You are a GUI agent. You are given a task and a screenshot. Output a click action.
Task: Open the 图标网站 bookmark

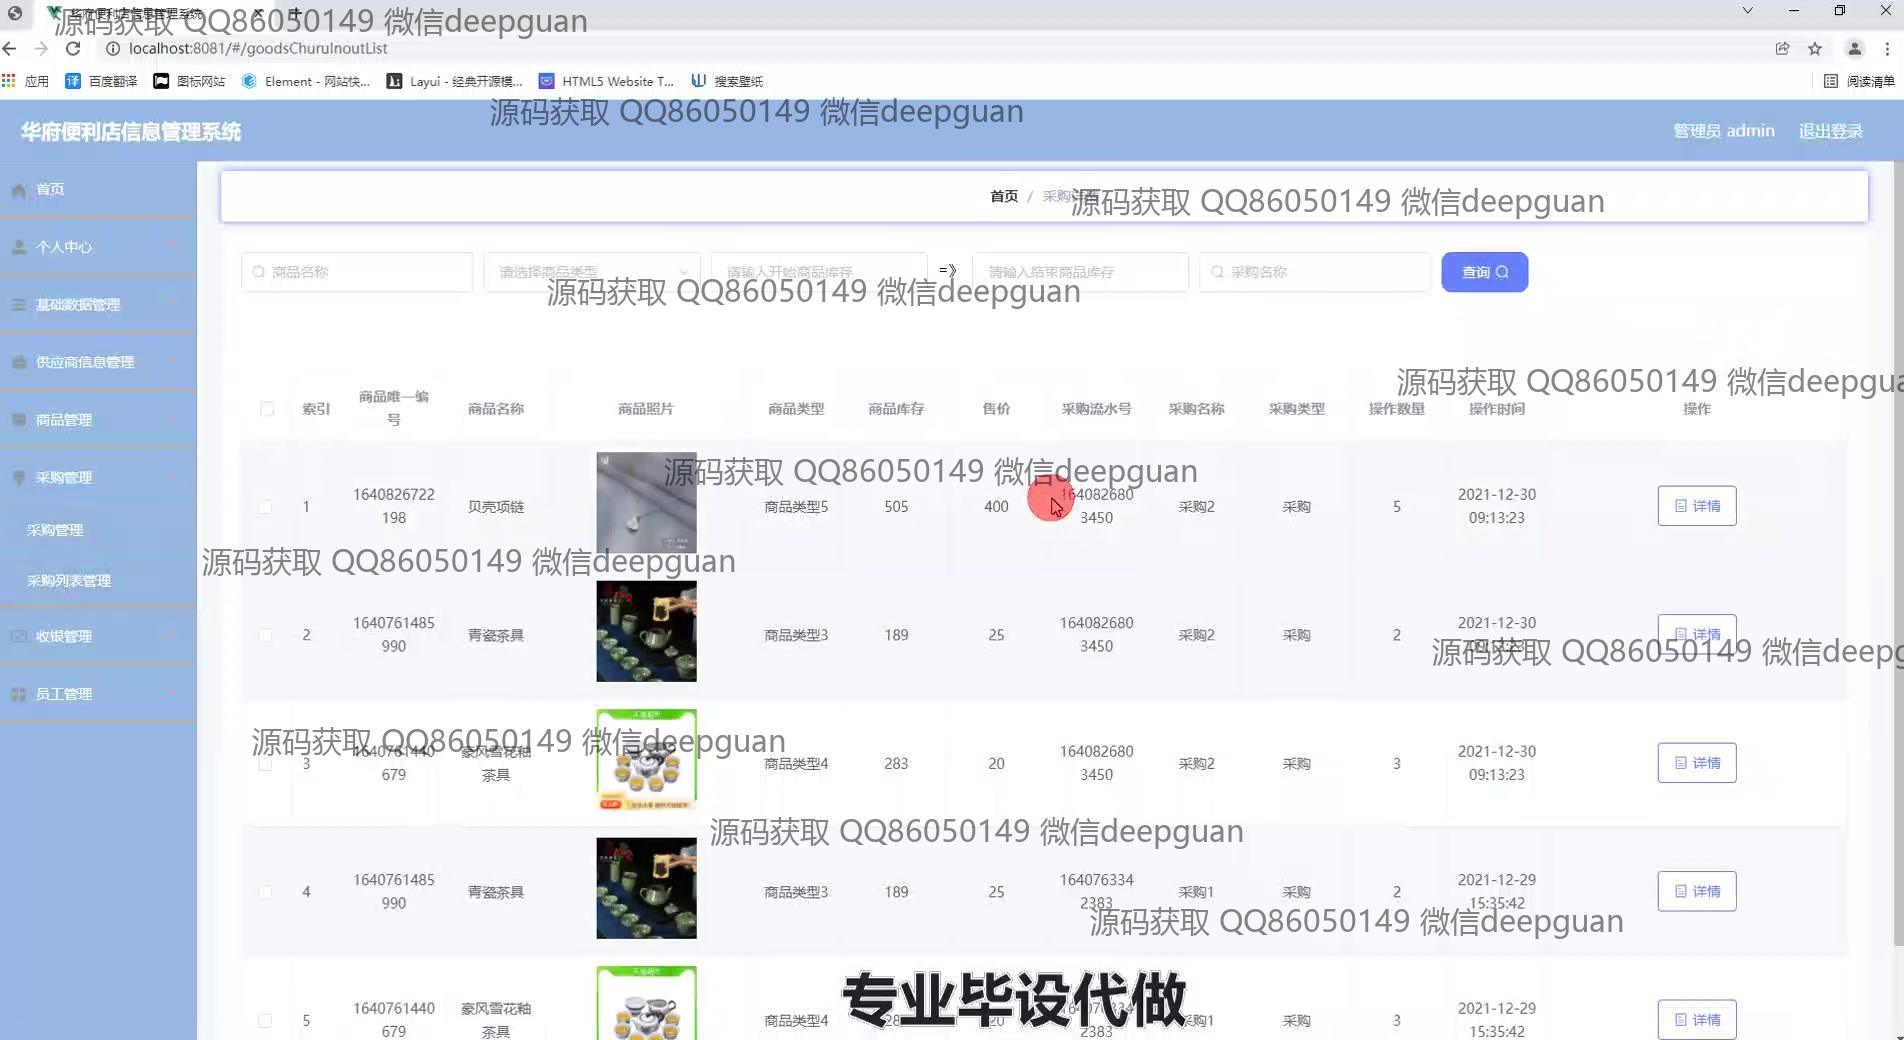(189, 81)
